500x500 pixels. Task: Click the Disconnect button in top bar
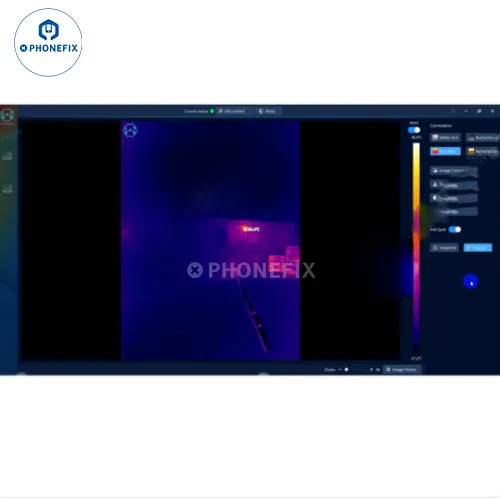[232, 111]
